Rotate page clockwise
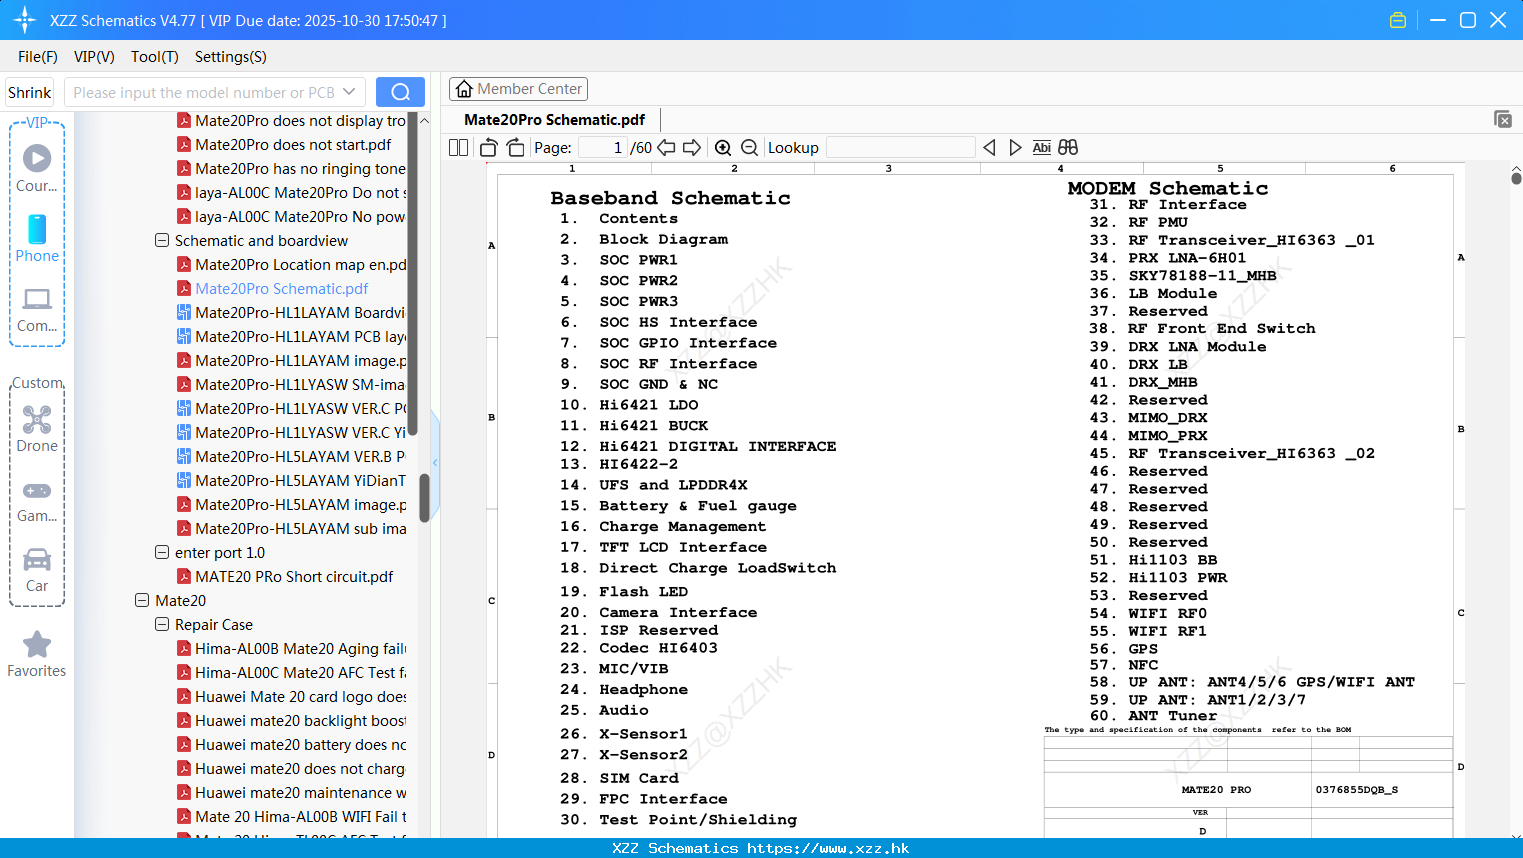The width and height of the screenshot is (1523, 858). coord(515,147)
